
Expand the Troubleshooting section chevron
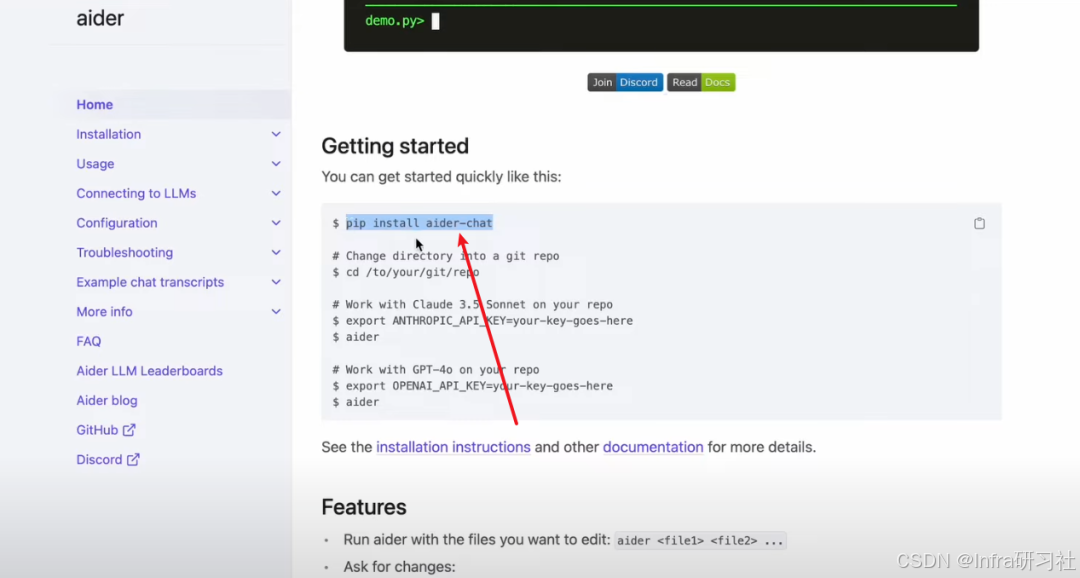276,253
